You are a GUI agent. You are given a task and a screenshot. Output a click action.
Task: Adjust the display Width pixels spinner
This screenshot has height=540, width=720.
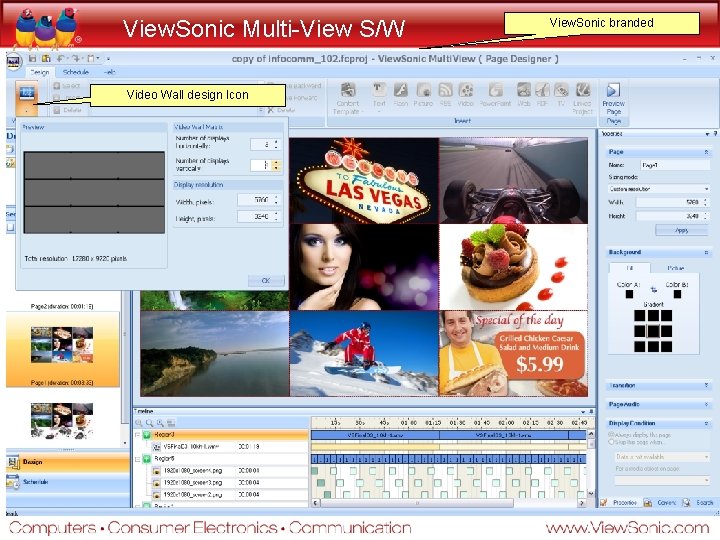point(276,200)
